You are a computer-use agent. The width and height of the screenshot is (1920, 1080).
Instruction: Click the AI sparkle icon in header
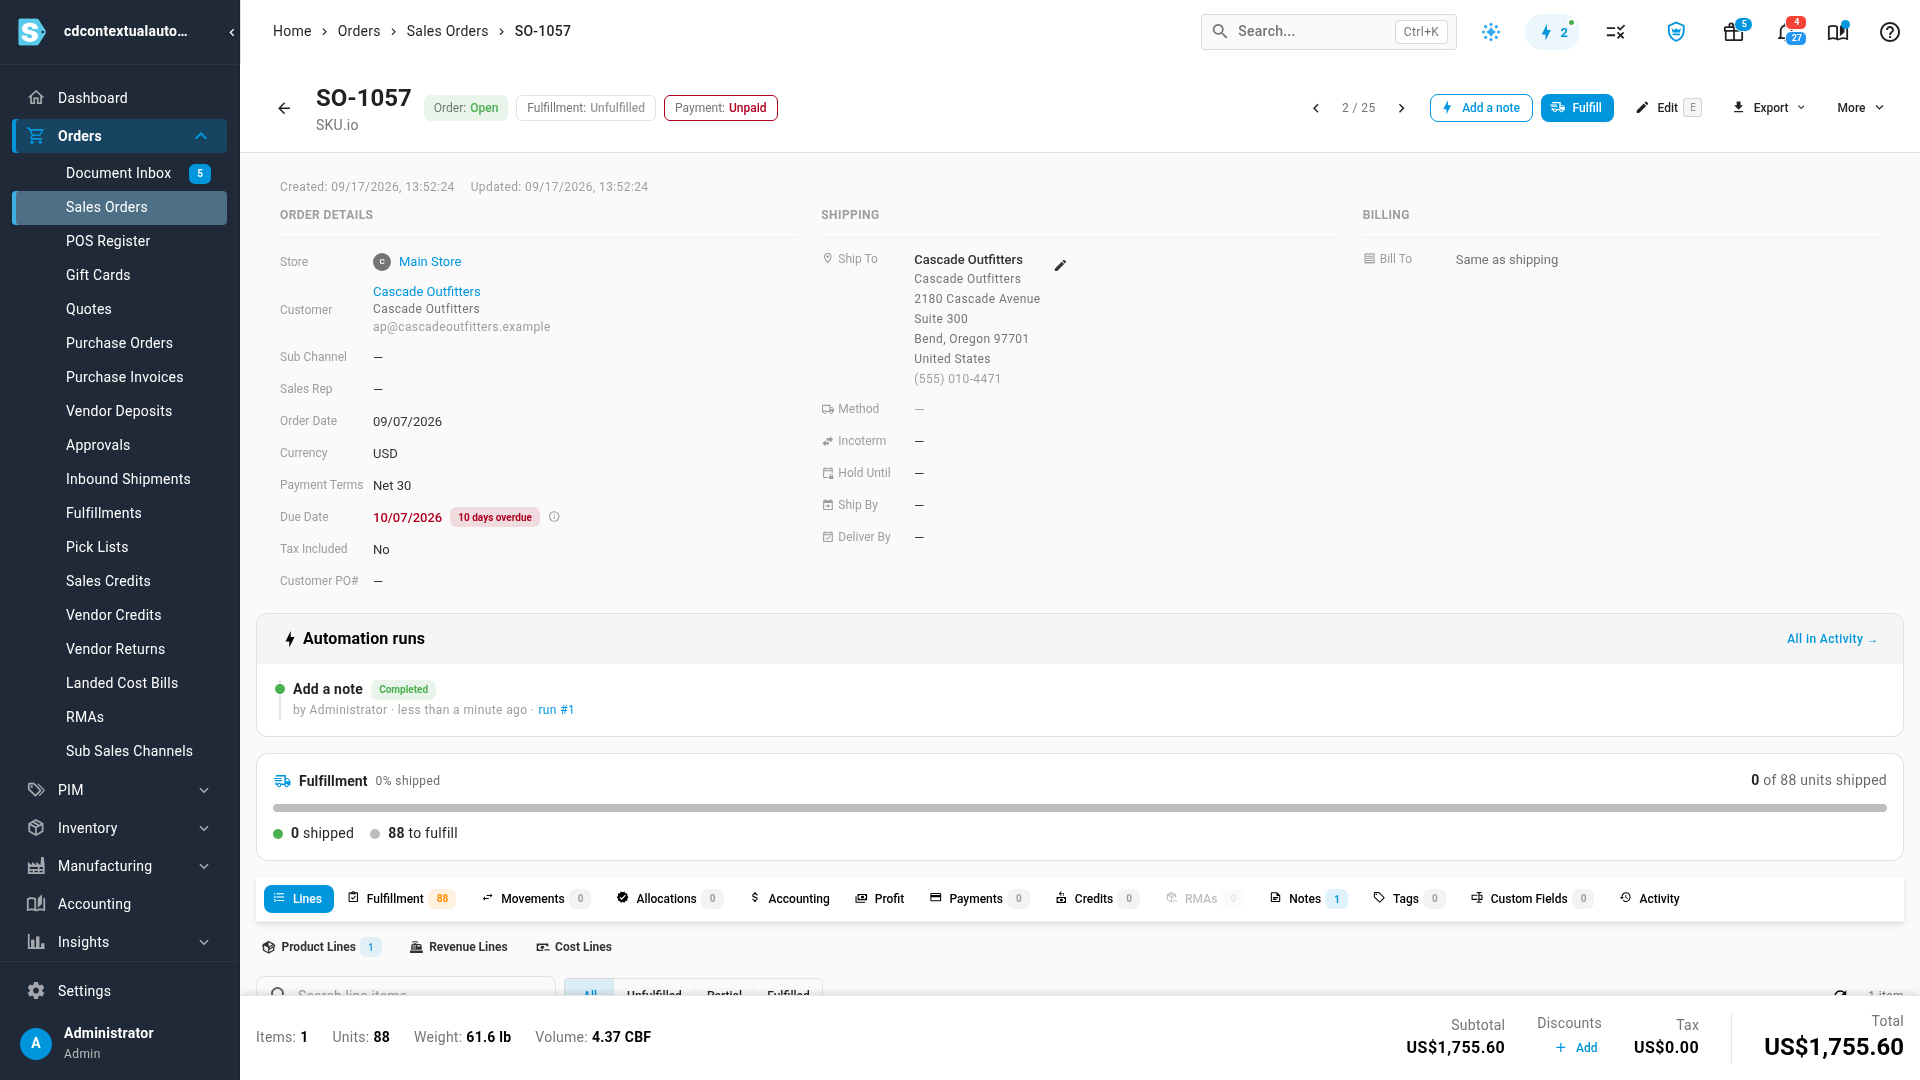(1491, 32)
